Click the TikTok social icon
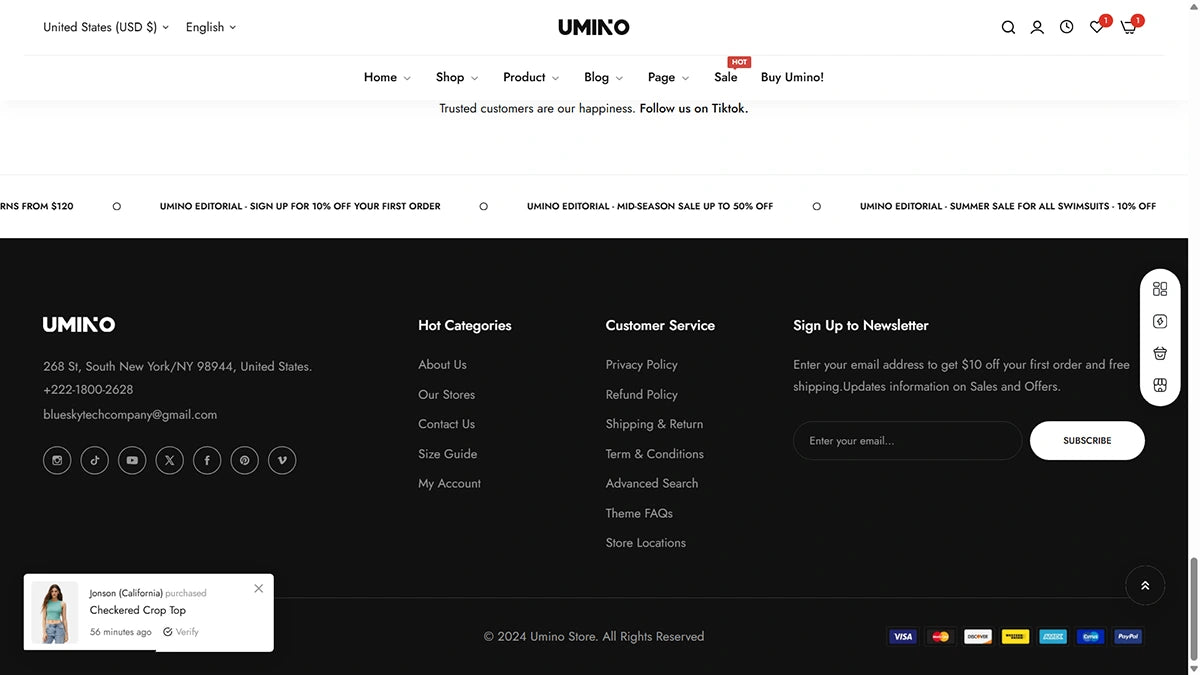 (94, 460)
